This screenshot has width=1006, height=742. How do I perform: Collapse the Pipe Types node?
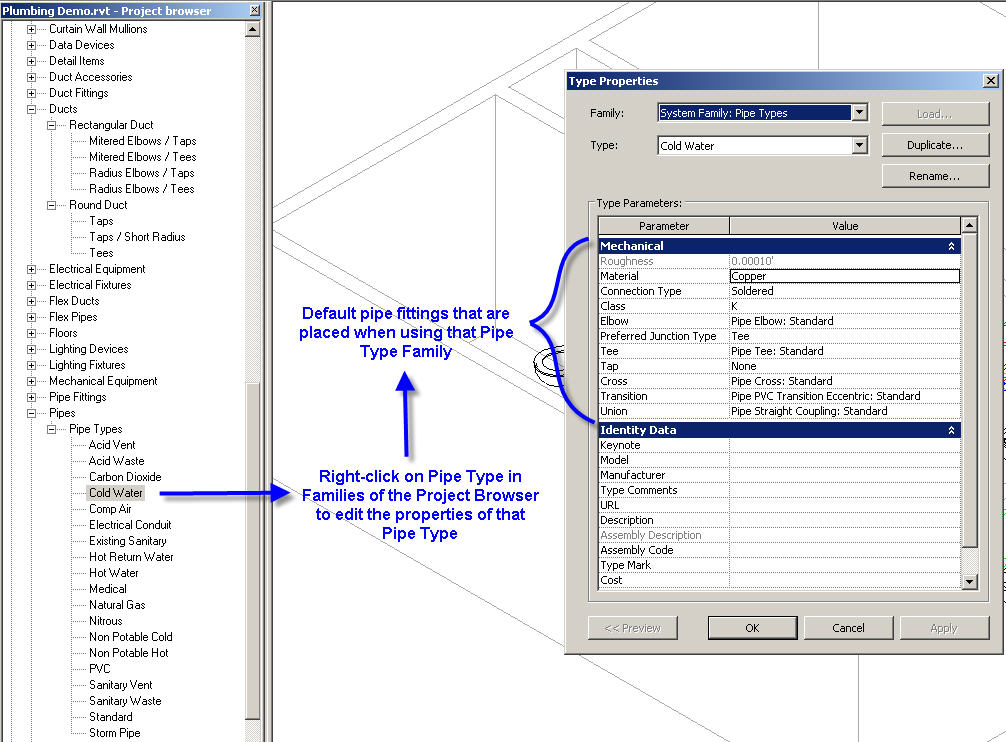[51, 430]
